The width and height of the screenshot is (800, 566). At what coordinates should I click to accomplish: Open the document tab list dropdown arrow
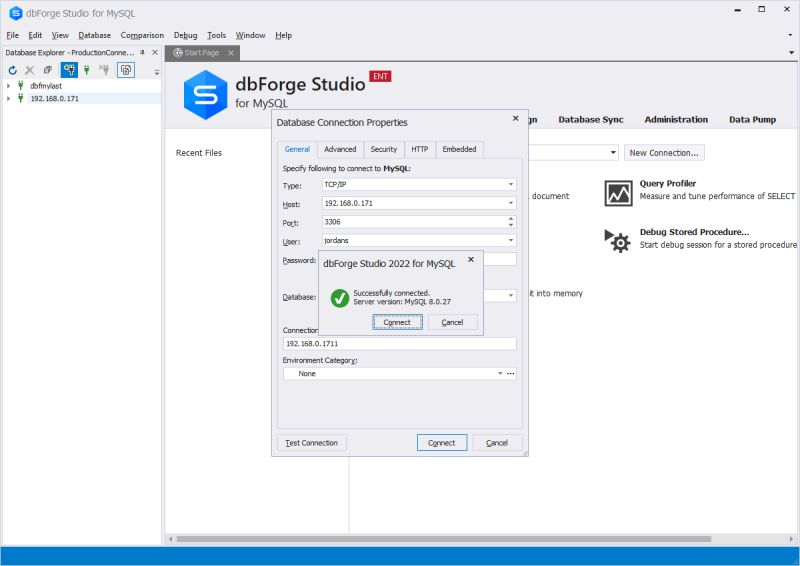coord(791,53)
